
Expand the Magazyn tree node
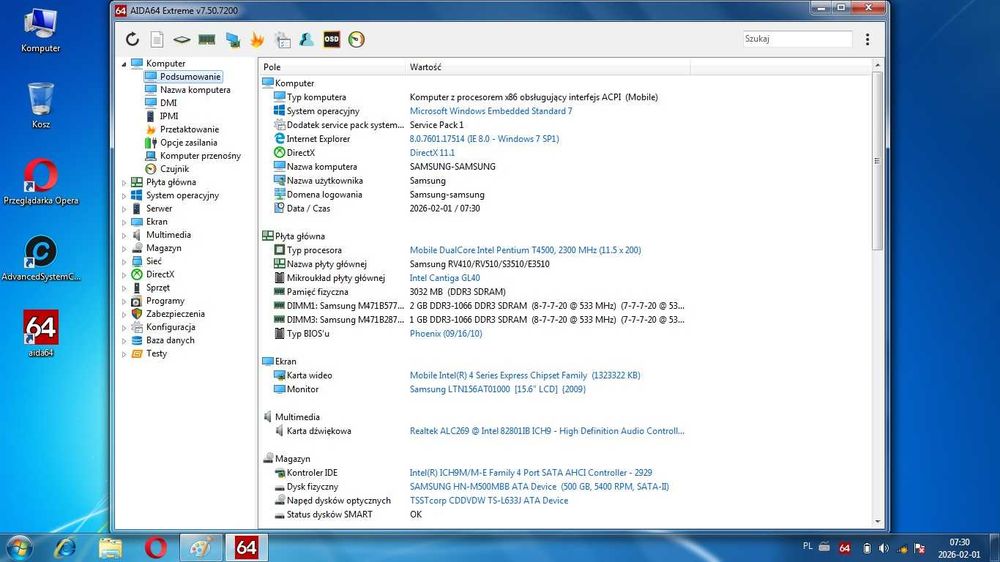tap(124, 248)
